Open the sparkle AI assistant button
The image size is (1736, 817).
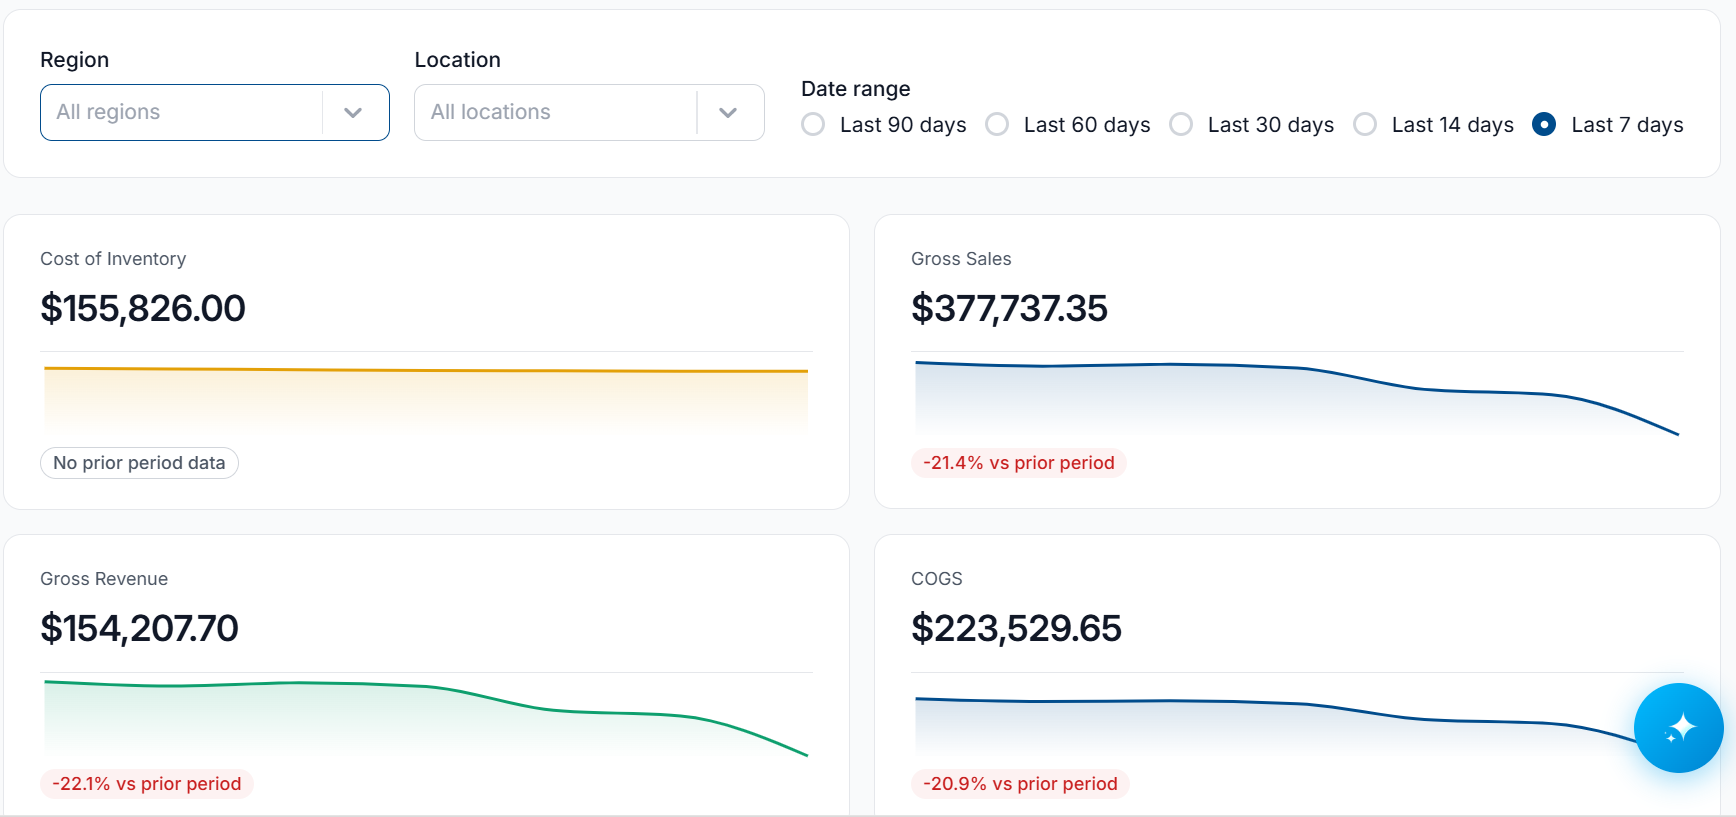click(x=1678, y=728)
